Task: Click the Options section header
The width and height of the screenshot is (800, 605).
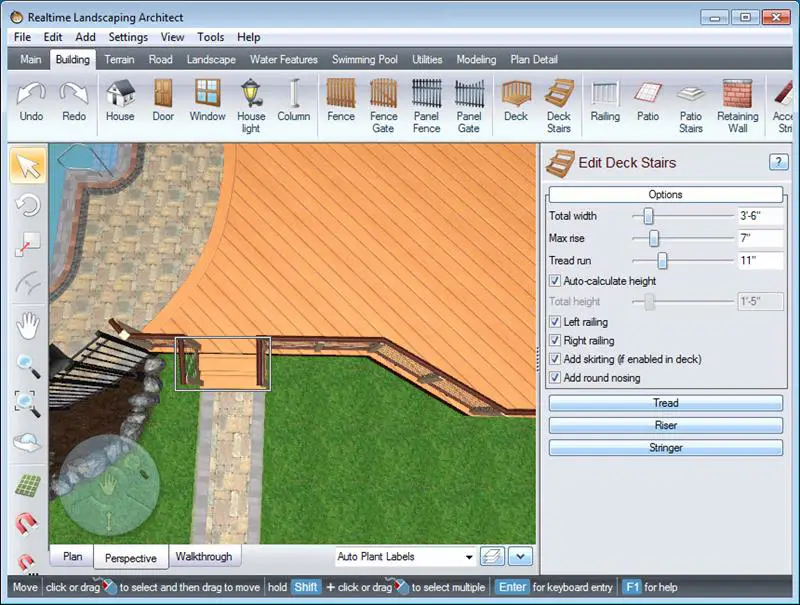Action: click(x=665, y=194)
